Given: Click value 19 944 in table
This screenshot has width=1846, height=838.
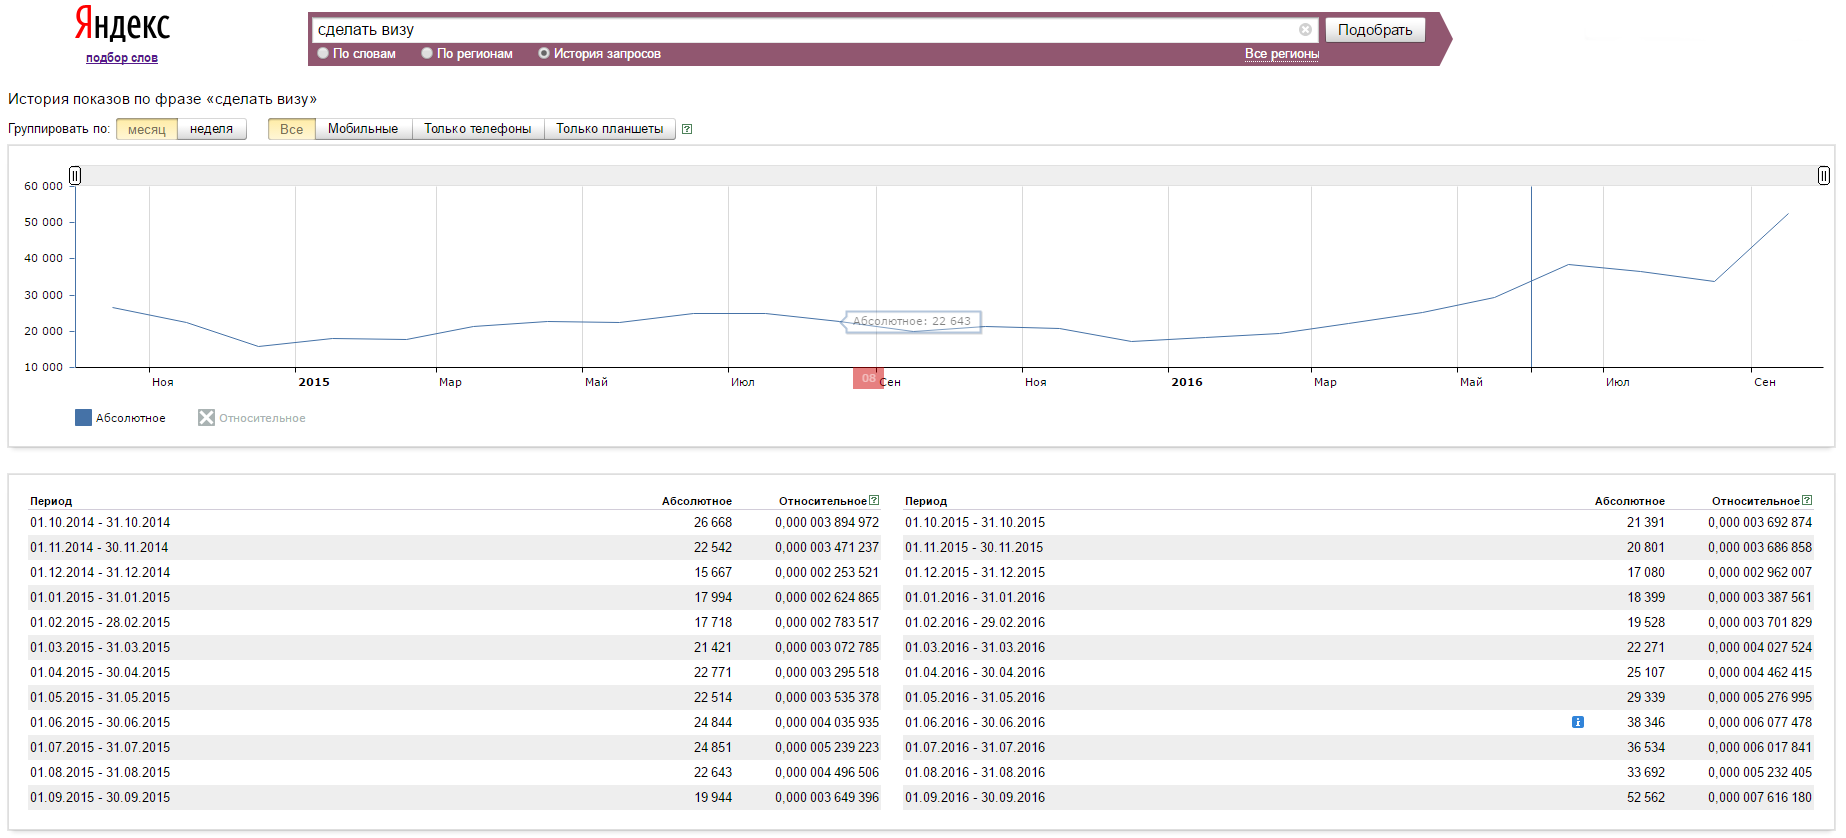Looking at the screenshot, I should (x=713, y=797).
